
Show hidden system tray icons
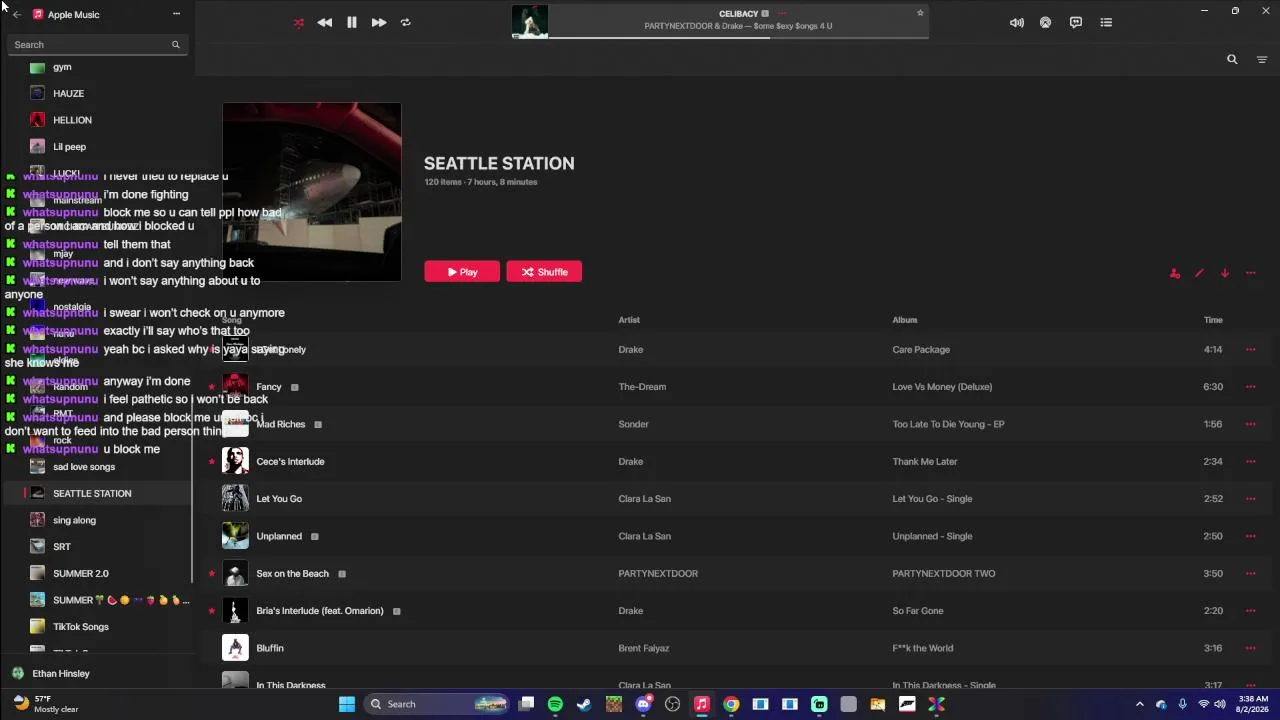pyautogui.click(x=1139, y=704)
